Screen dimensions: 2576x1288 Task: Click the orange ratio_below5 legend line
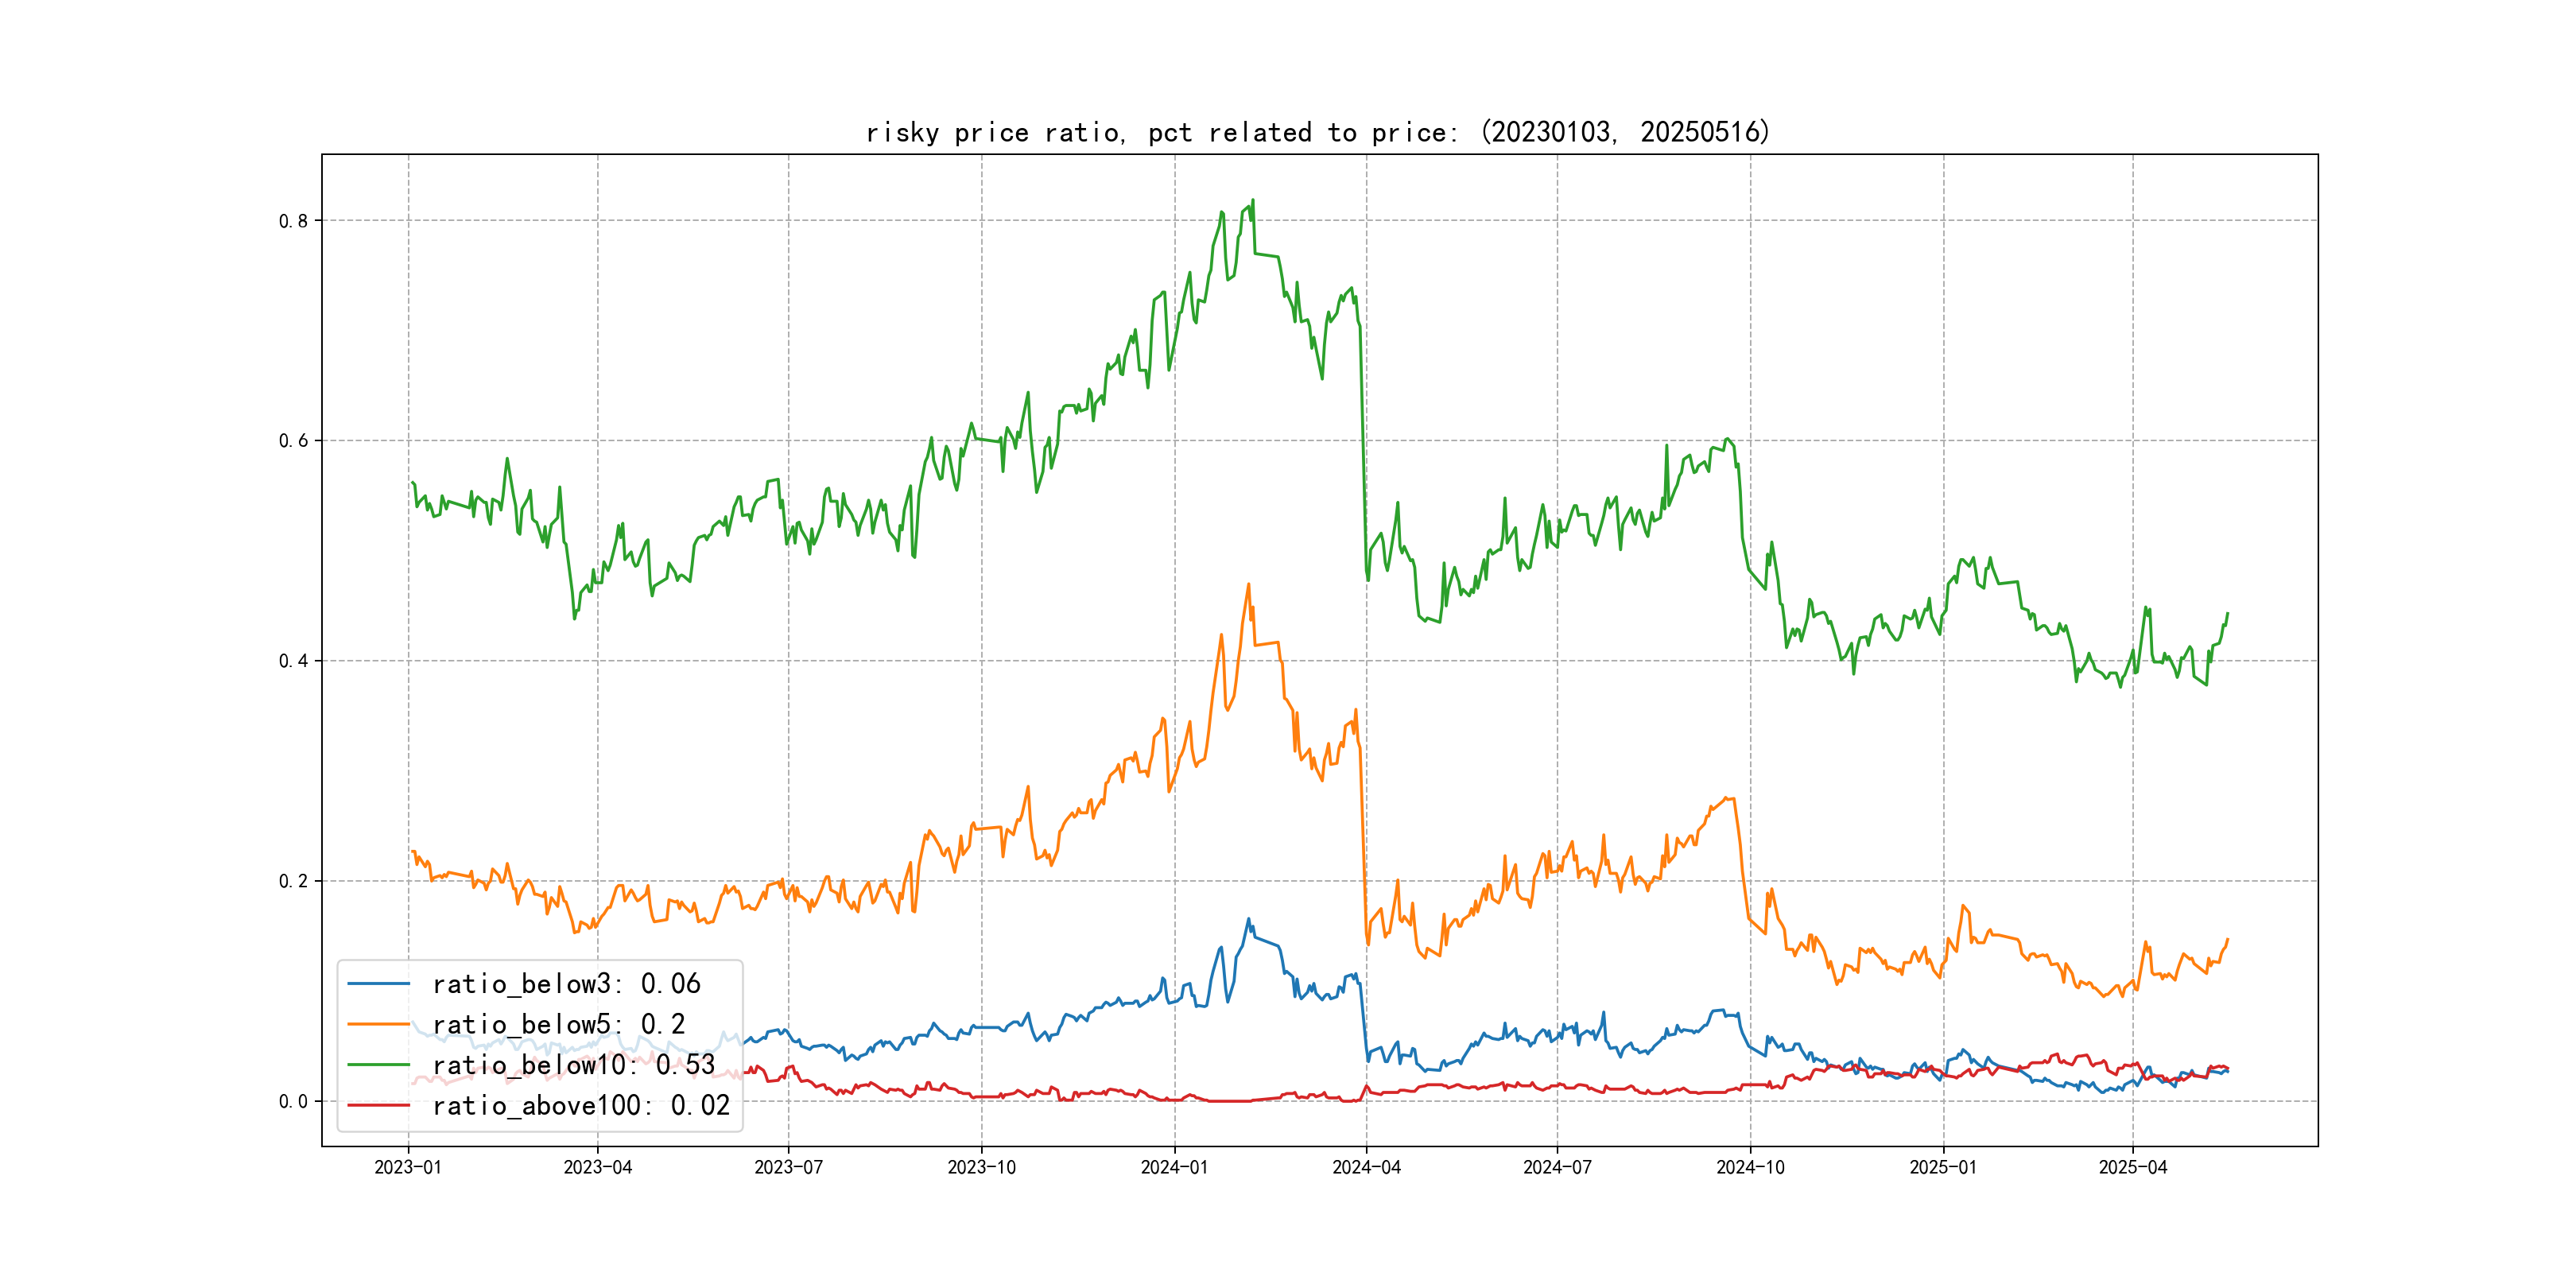(378, 1024)
